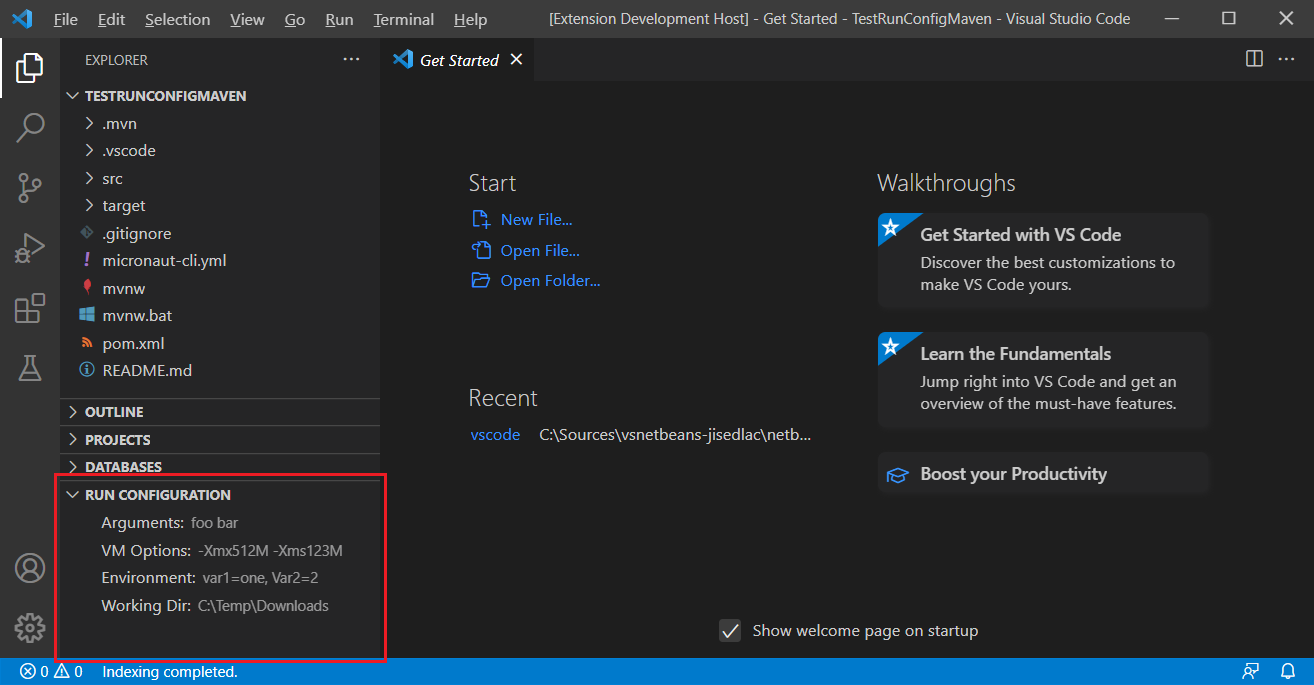
Task: Click the errors and warnings status indicator
Action: [x=51, y=672]
